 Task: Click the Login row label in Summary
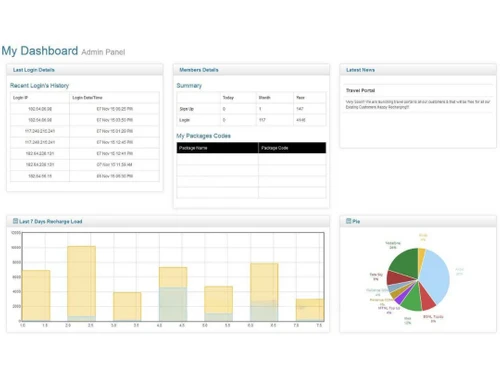coord(184,120)
